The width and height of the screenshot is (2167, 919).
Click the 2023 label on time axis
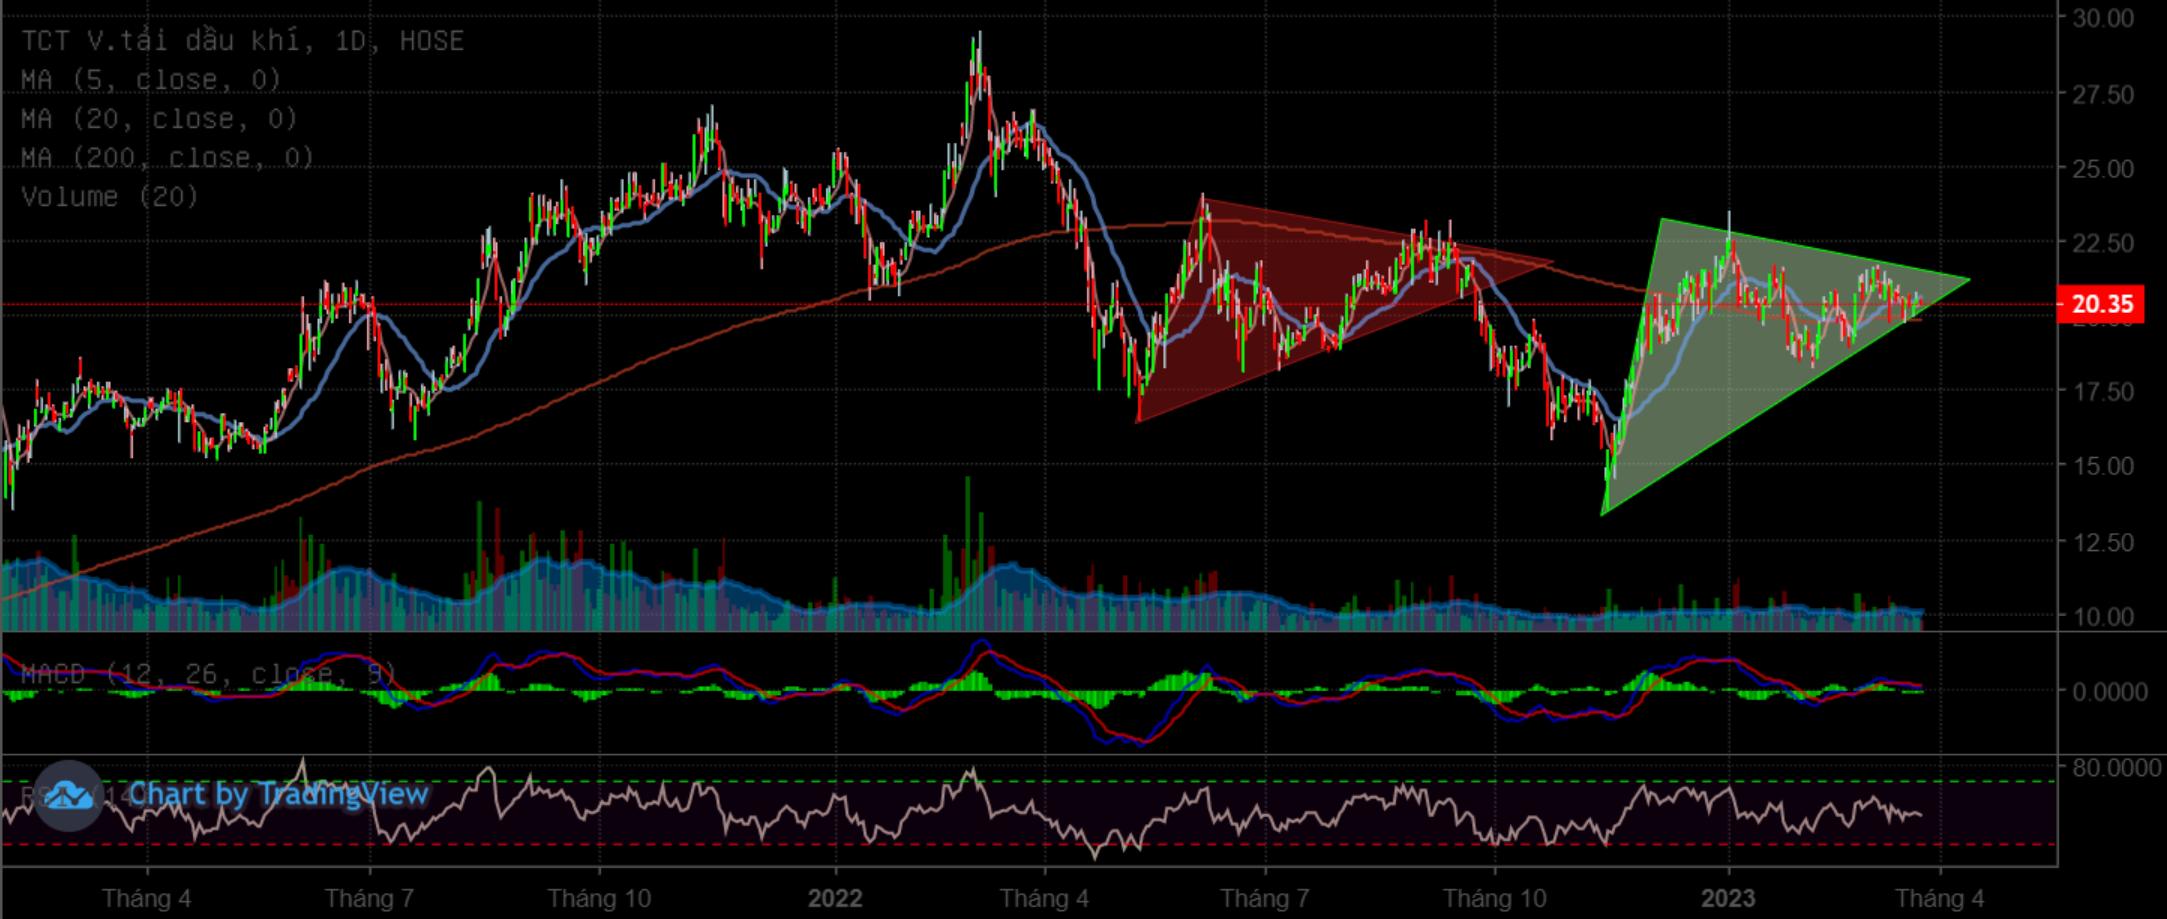pyautogui.click(x=1728, y=898)
